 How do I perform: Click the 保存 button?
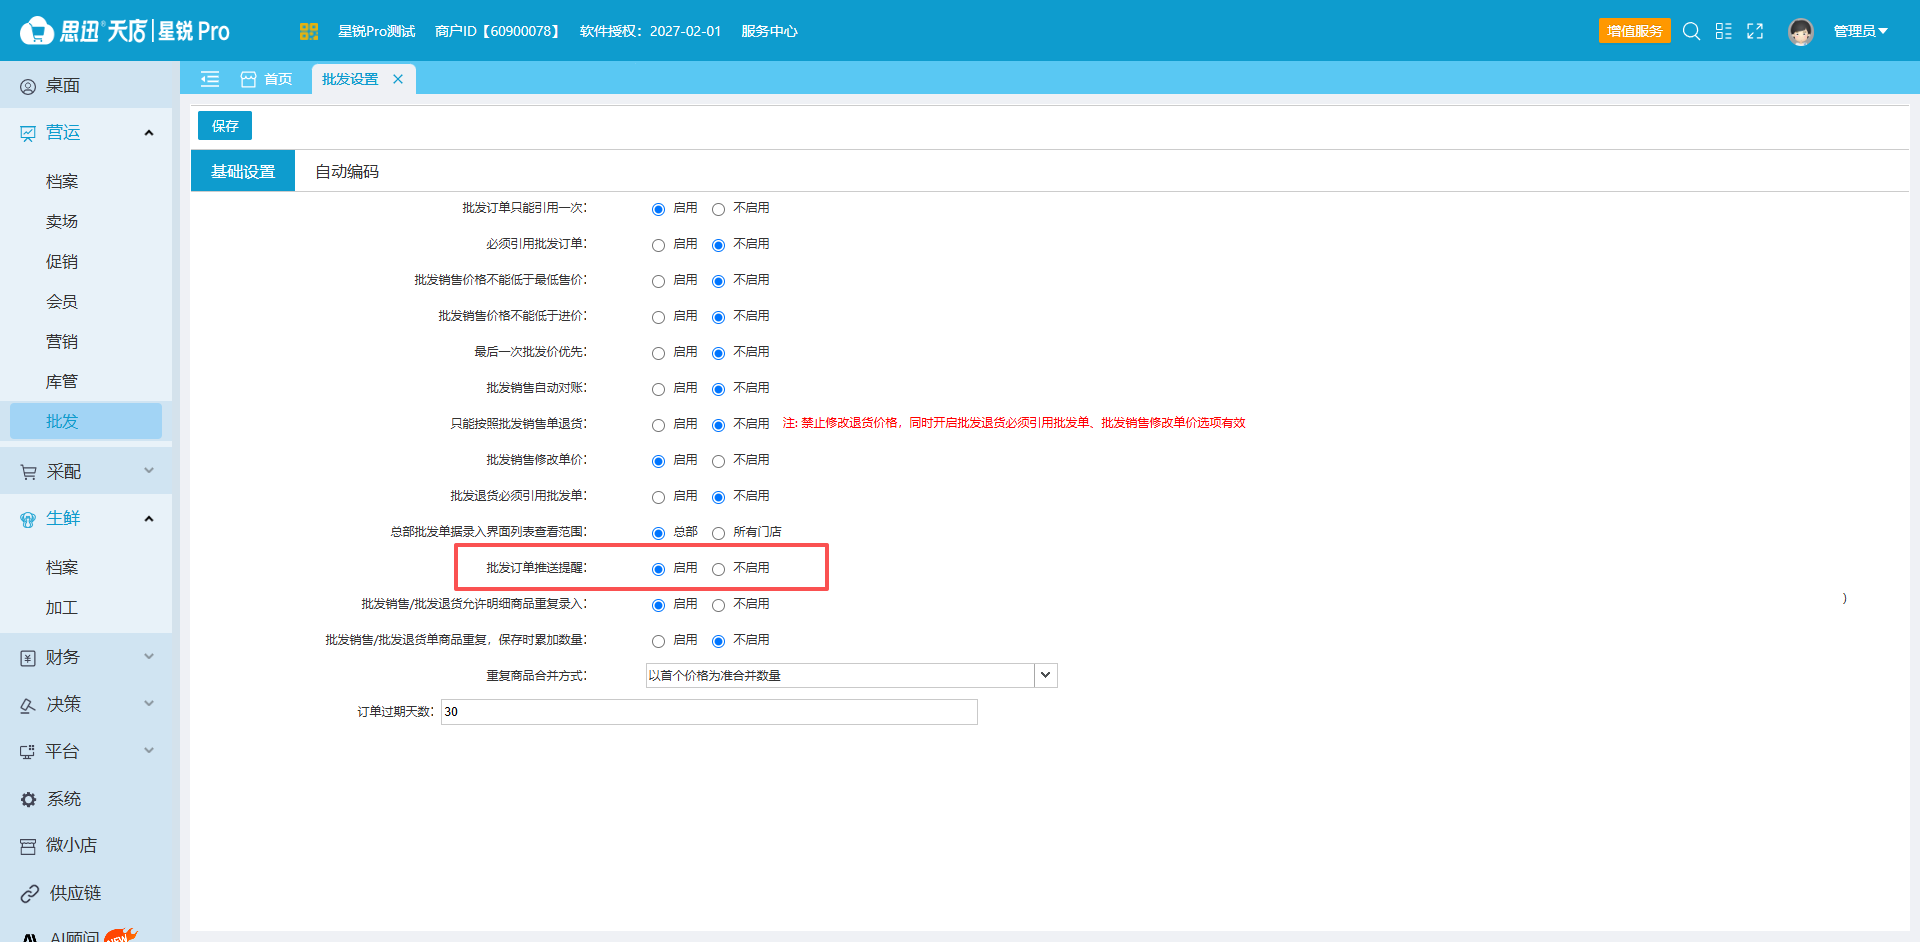click(225, 126)
